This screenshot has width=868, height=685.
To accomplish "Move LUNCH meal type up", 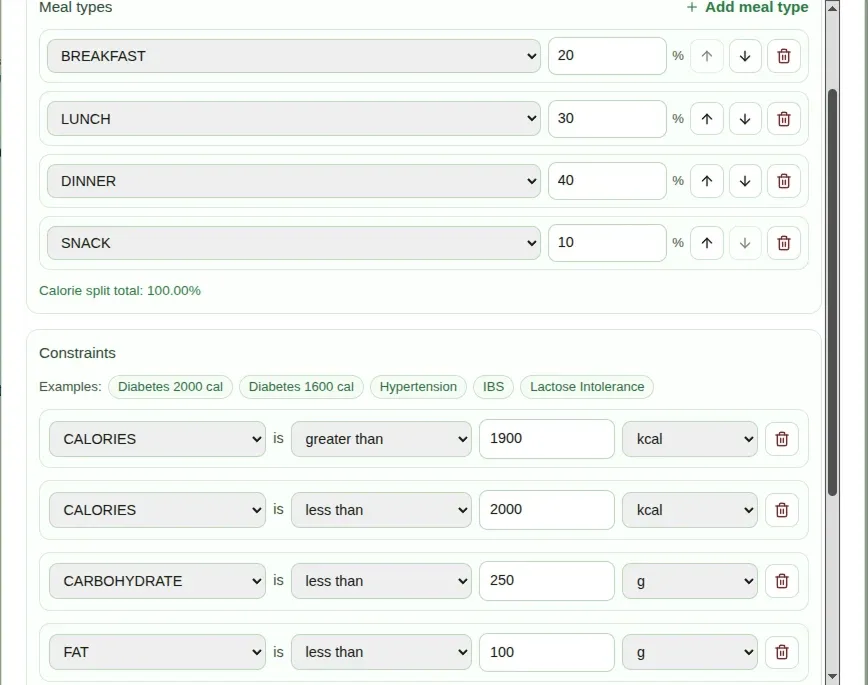I will pyautogui.click(x=707, y=119).
